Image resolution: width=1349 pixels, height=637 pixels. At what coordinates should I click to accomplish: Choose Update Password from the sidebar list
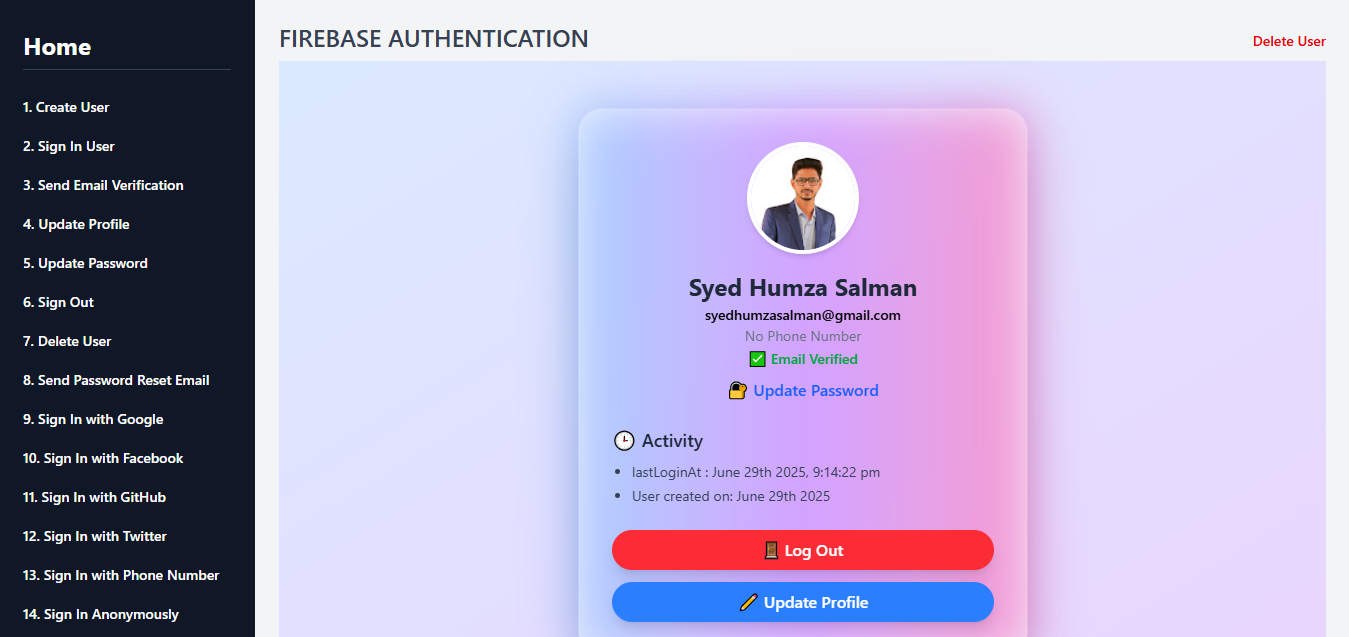pos(85,263)
